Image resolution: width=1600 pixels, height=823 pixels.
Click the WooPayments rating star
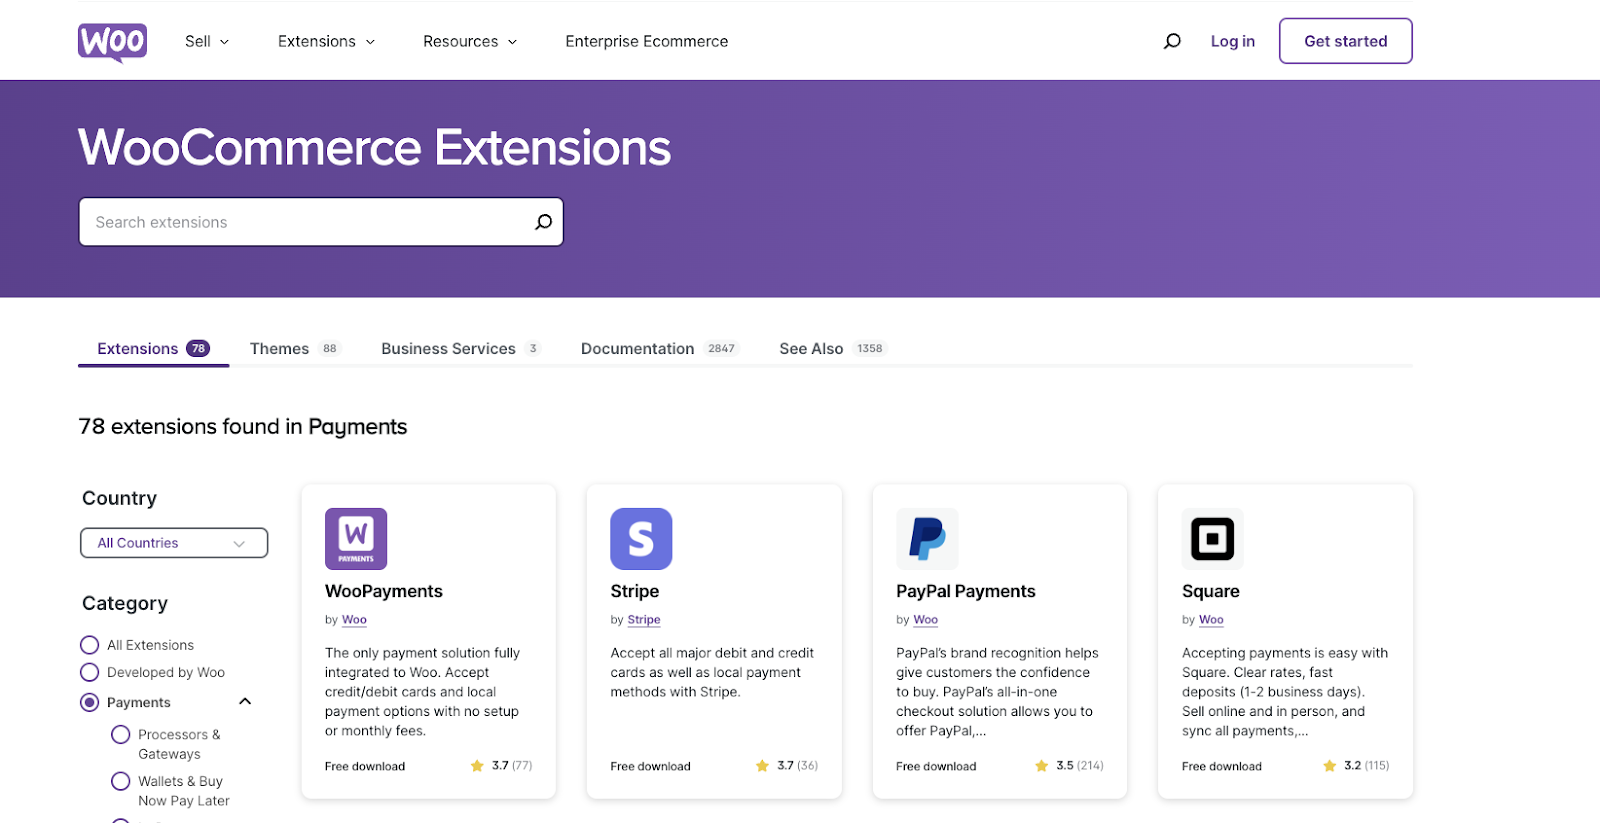477,766
